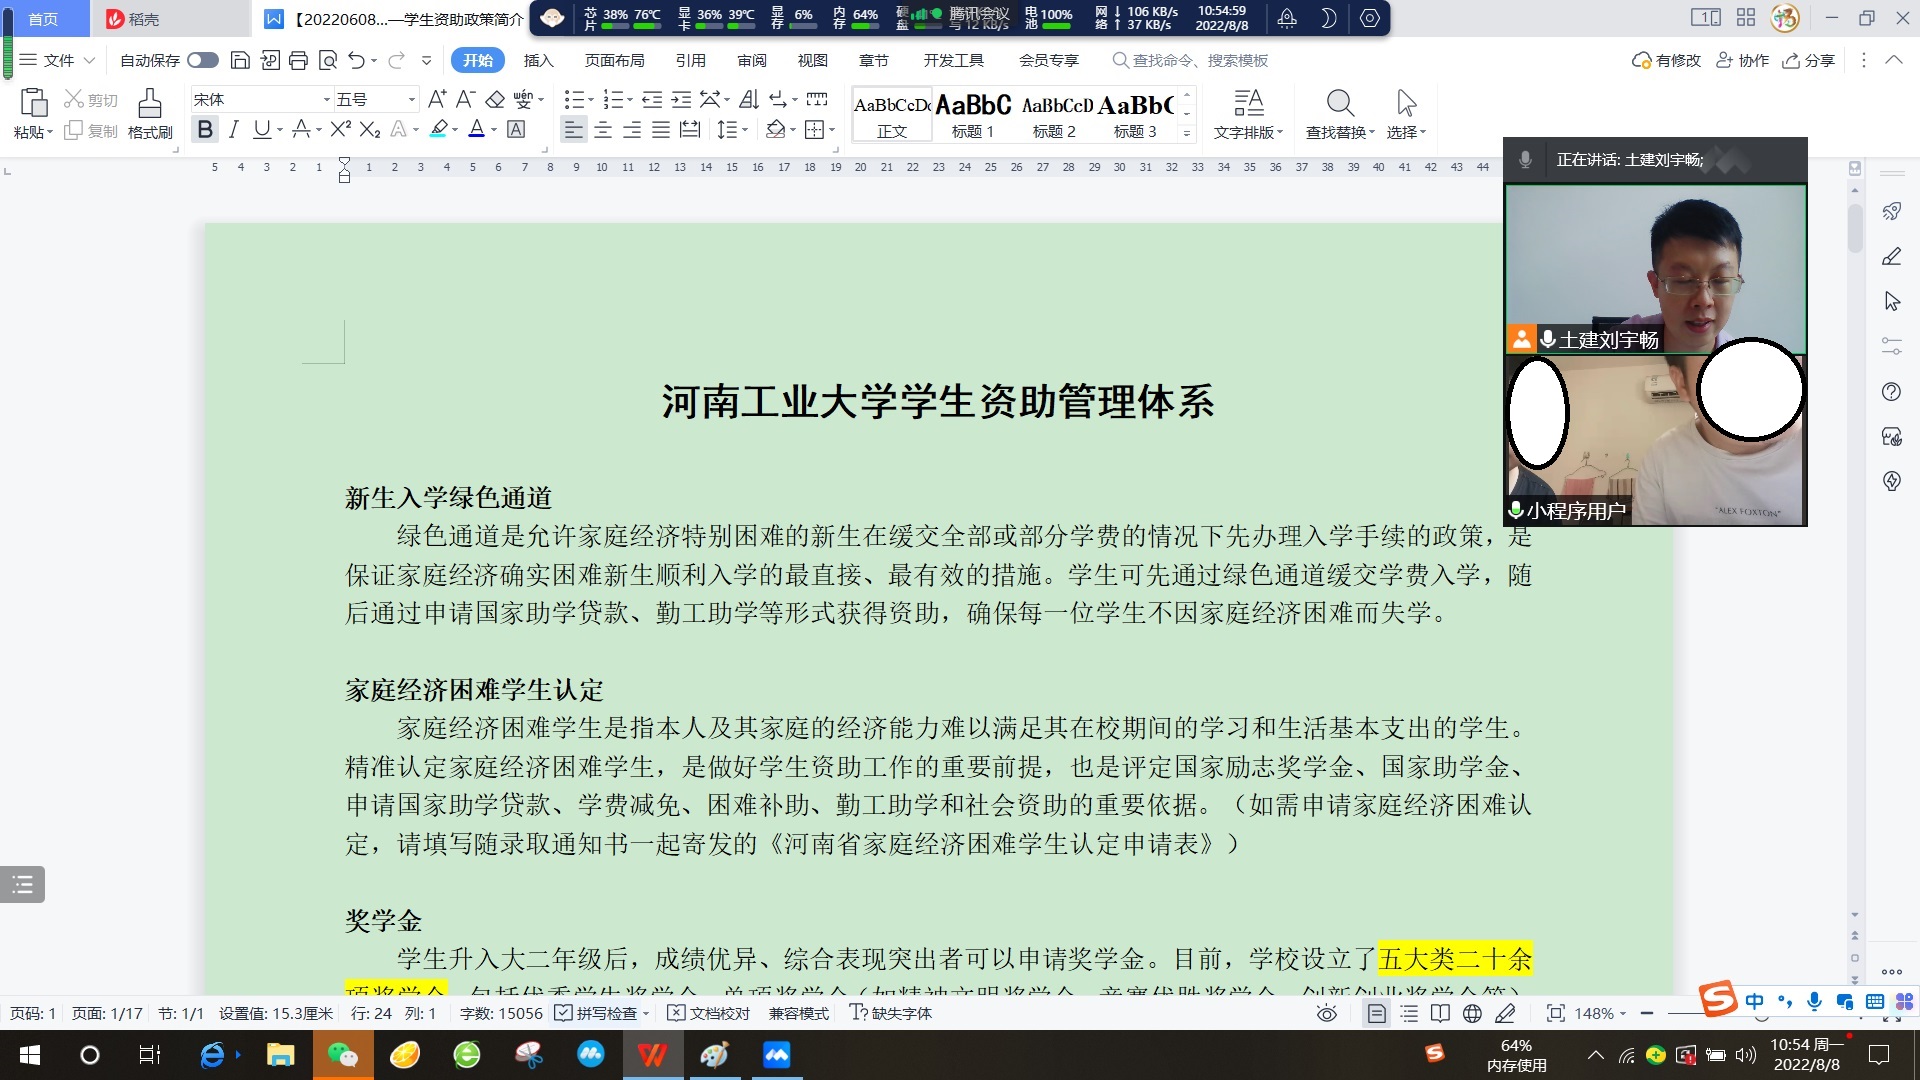Decrease paragraph indent
1920x1080 pixels.
pos(652,99)
